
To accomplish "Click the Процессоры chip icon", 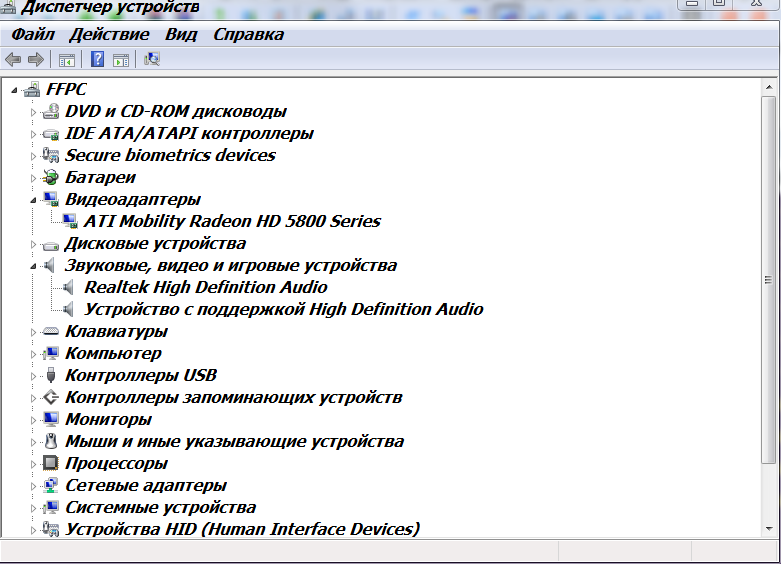I will click(51, 463).
